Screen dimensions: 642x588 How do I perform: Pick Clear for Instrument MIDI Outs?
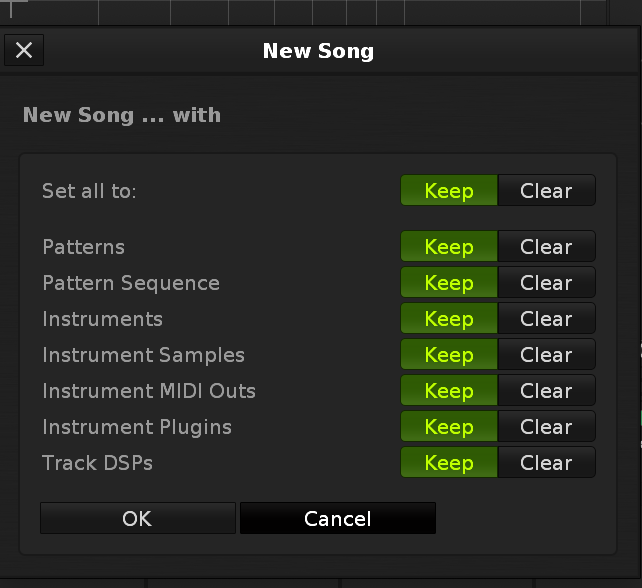(x=546, y=391)
